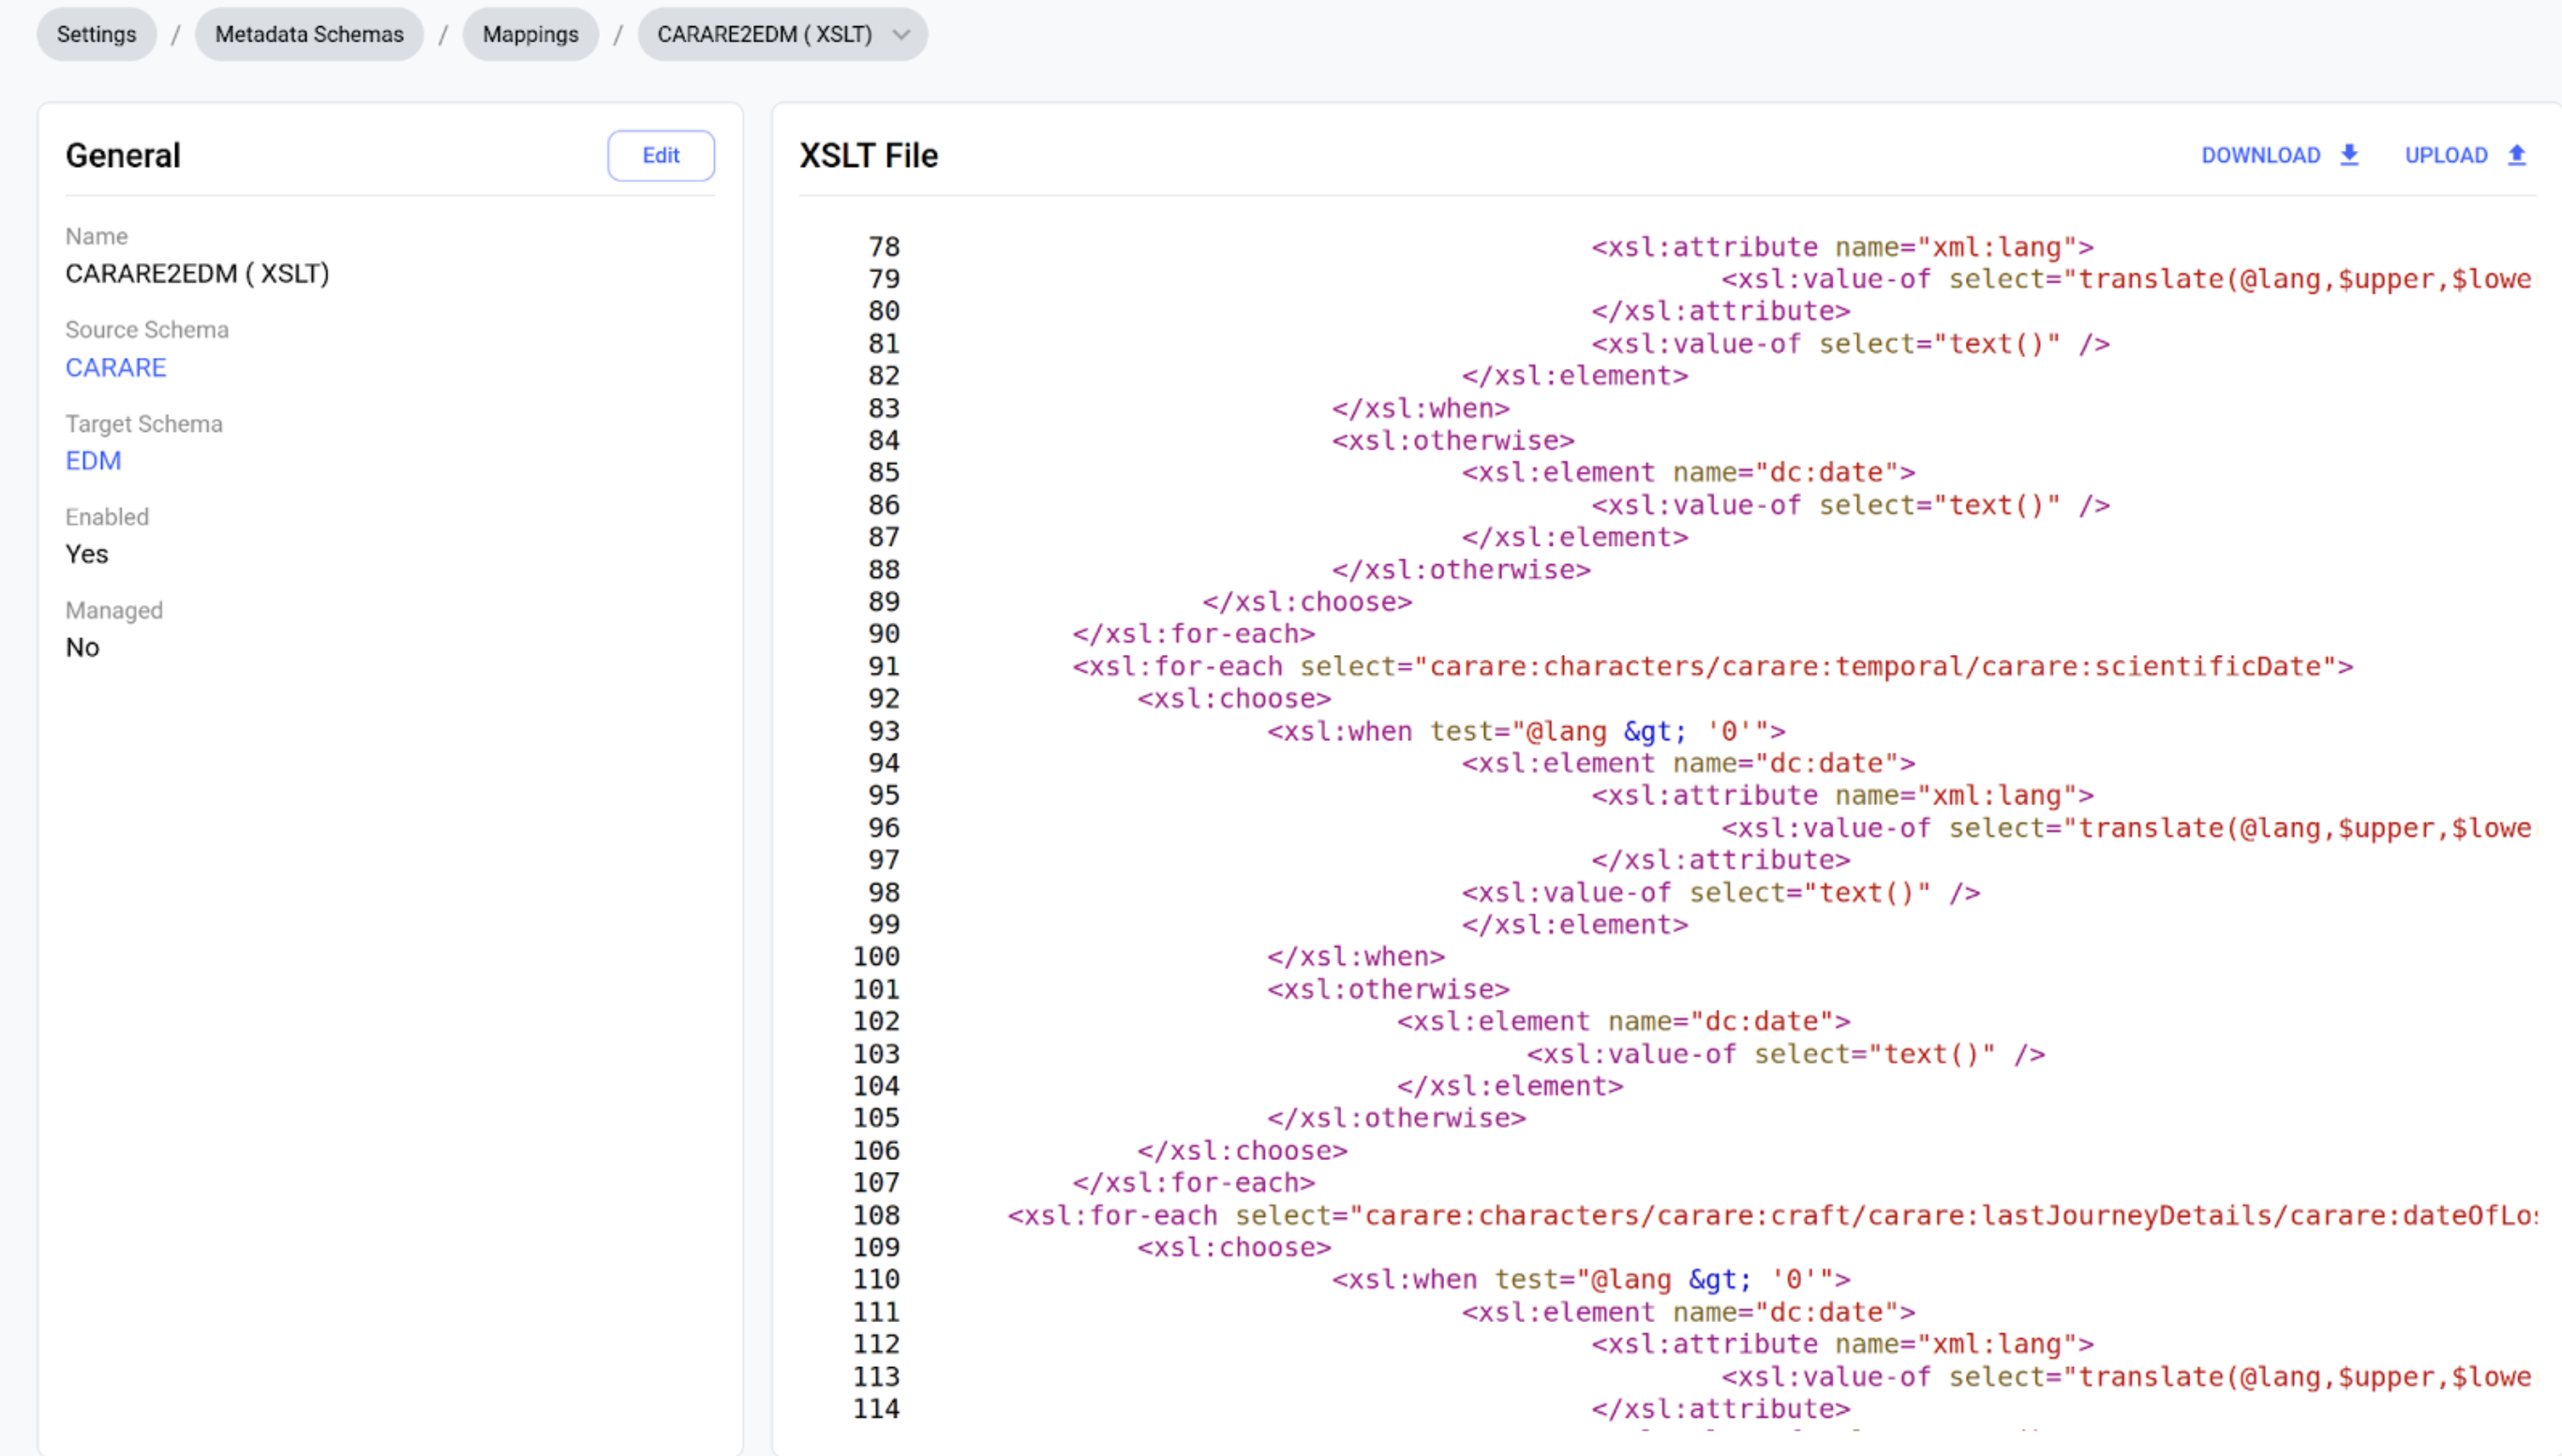Click the Download icon for the XSLT file
2562x1456 pixels.
coord(2349,155)
